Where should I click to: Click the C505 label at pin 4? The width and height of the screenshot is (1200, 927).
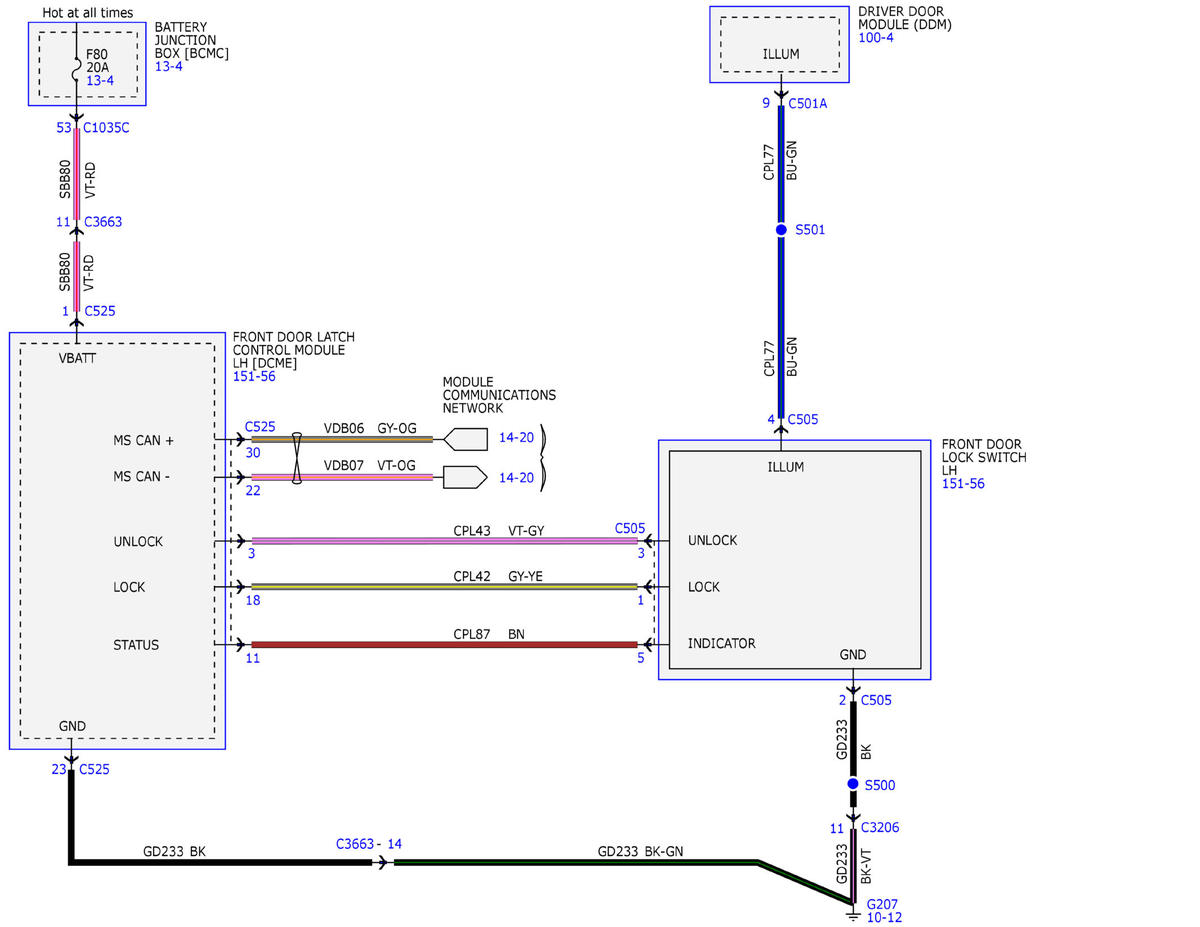[x=803, y=420]
